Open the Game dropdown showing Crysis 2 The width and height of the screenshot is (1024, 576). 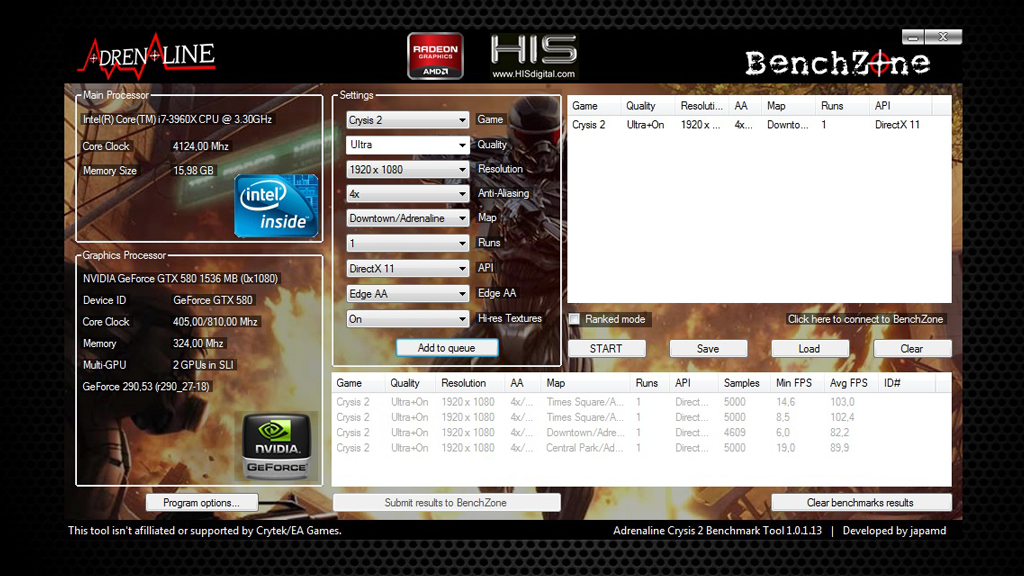pos(407,120)
